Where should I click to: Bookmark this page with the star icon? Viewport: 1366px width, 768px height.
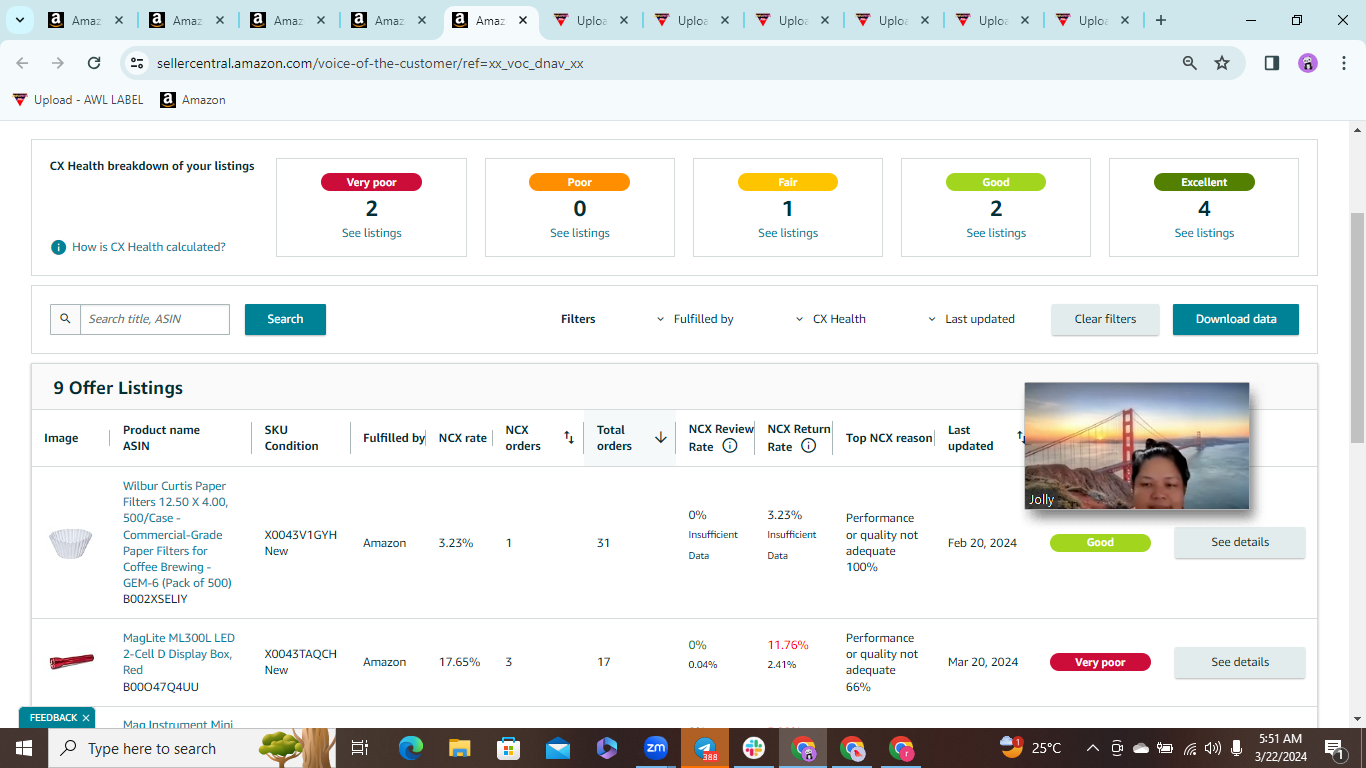(1222, 63)
